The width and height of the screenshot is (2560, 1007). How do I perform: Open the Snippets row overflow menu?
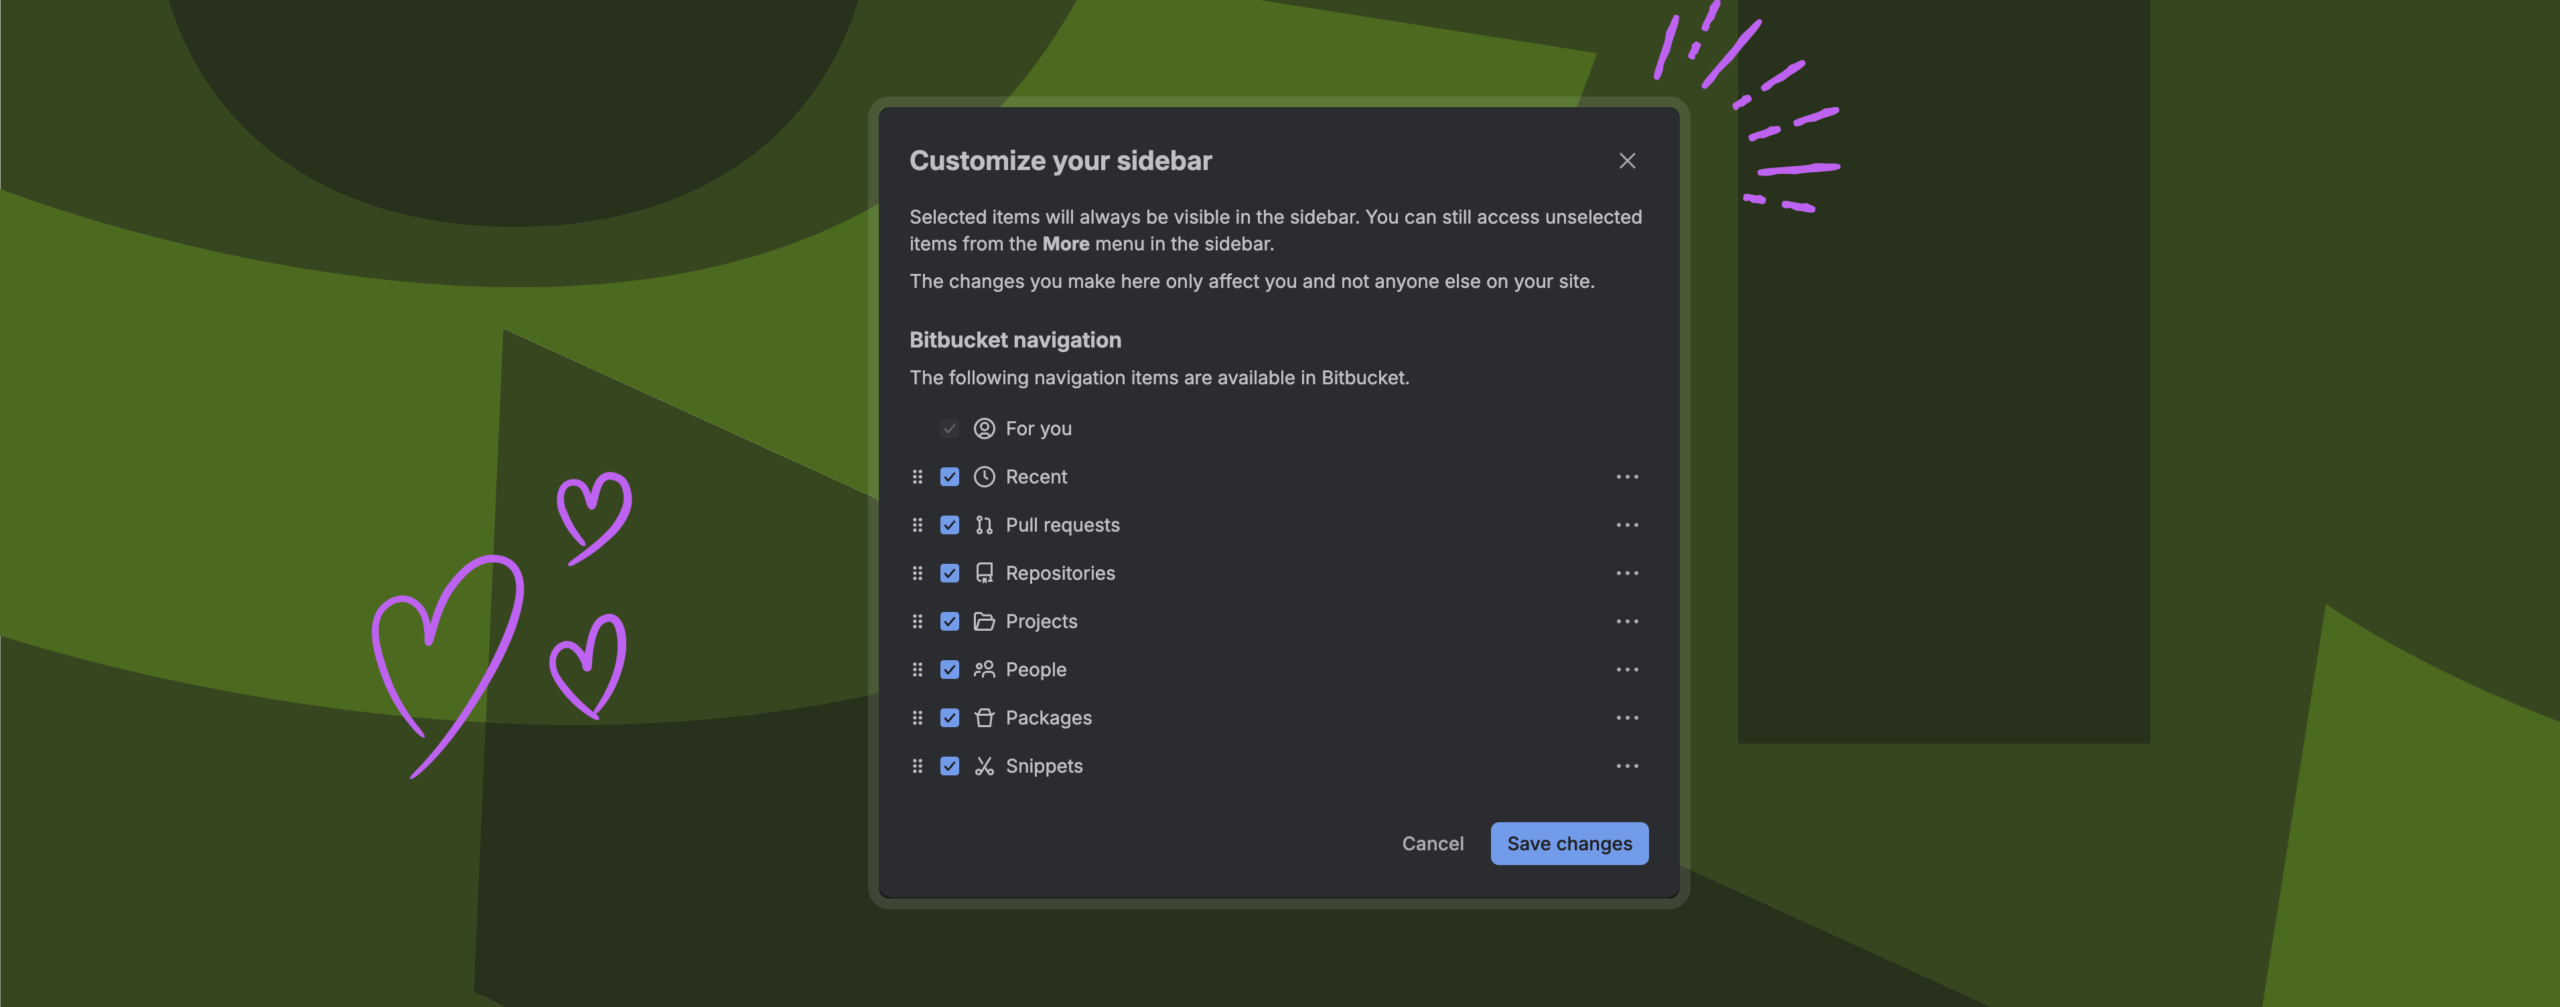pyautogui.click(x=1628, y=765)
